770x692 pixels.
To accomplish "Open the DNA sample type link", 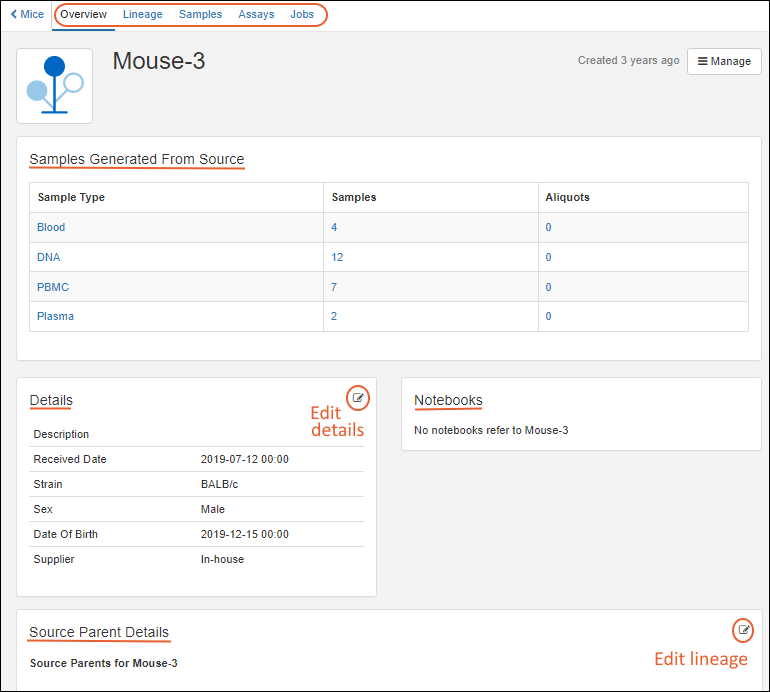I will [x=48, y=257].
